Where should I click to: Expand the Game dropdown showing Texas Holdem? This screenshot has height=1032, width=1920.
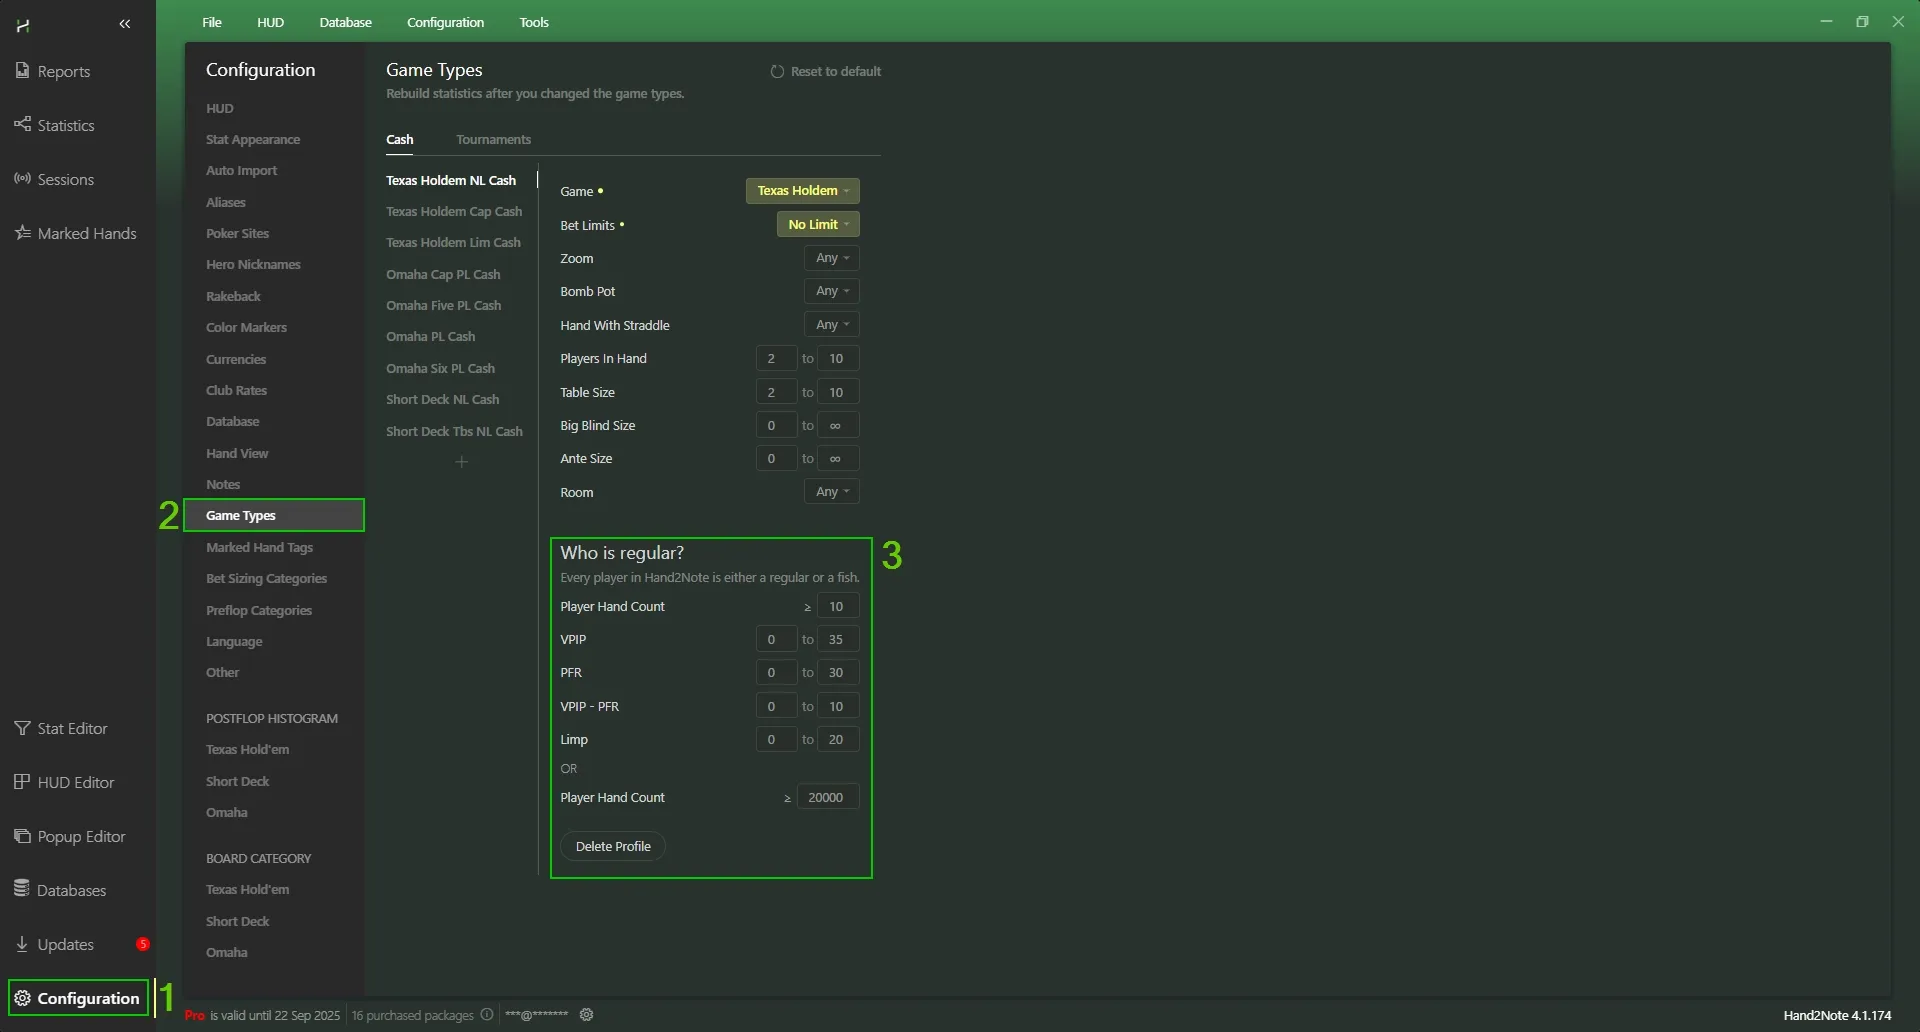tap(802, 191)
